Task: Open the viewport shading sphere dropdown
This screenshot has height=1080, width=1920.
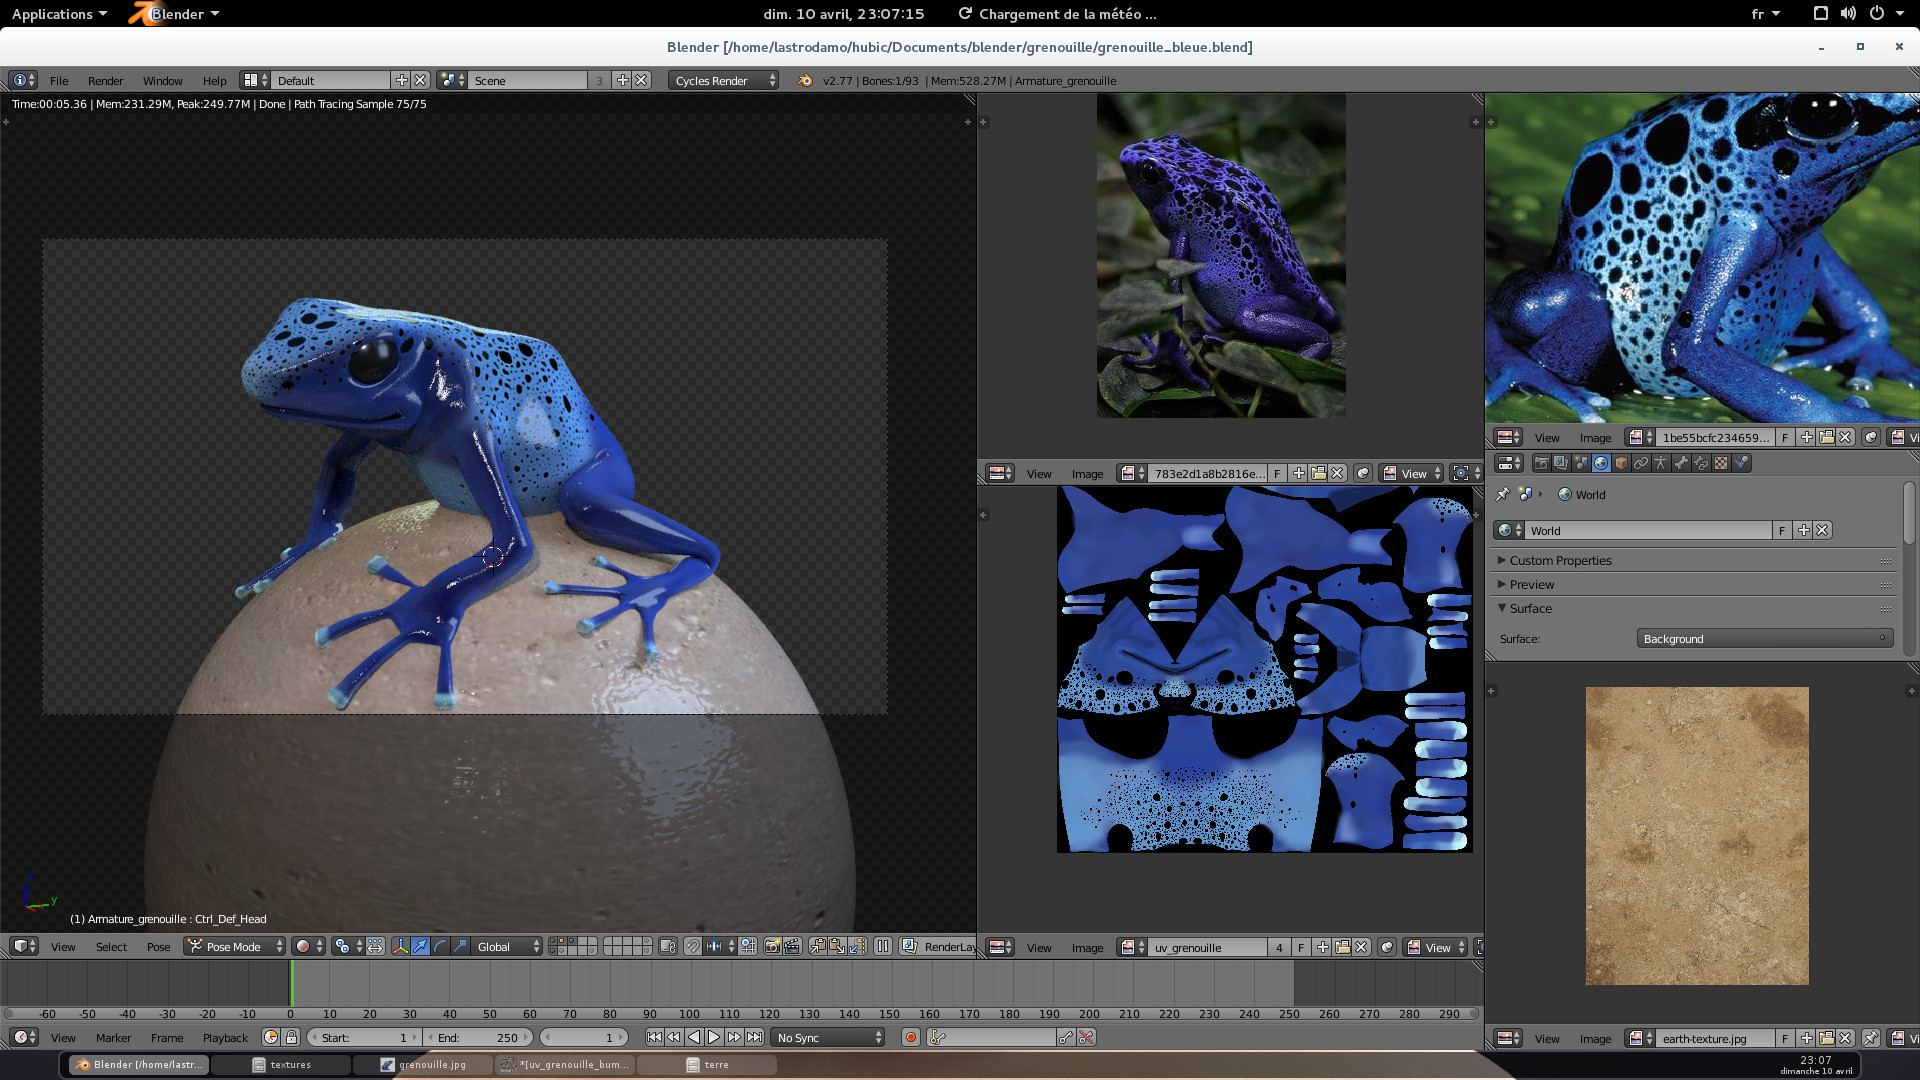Action: pos(309,947)
